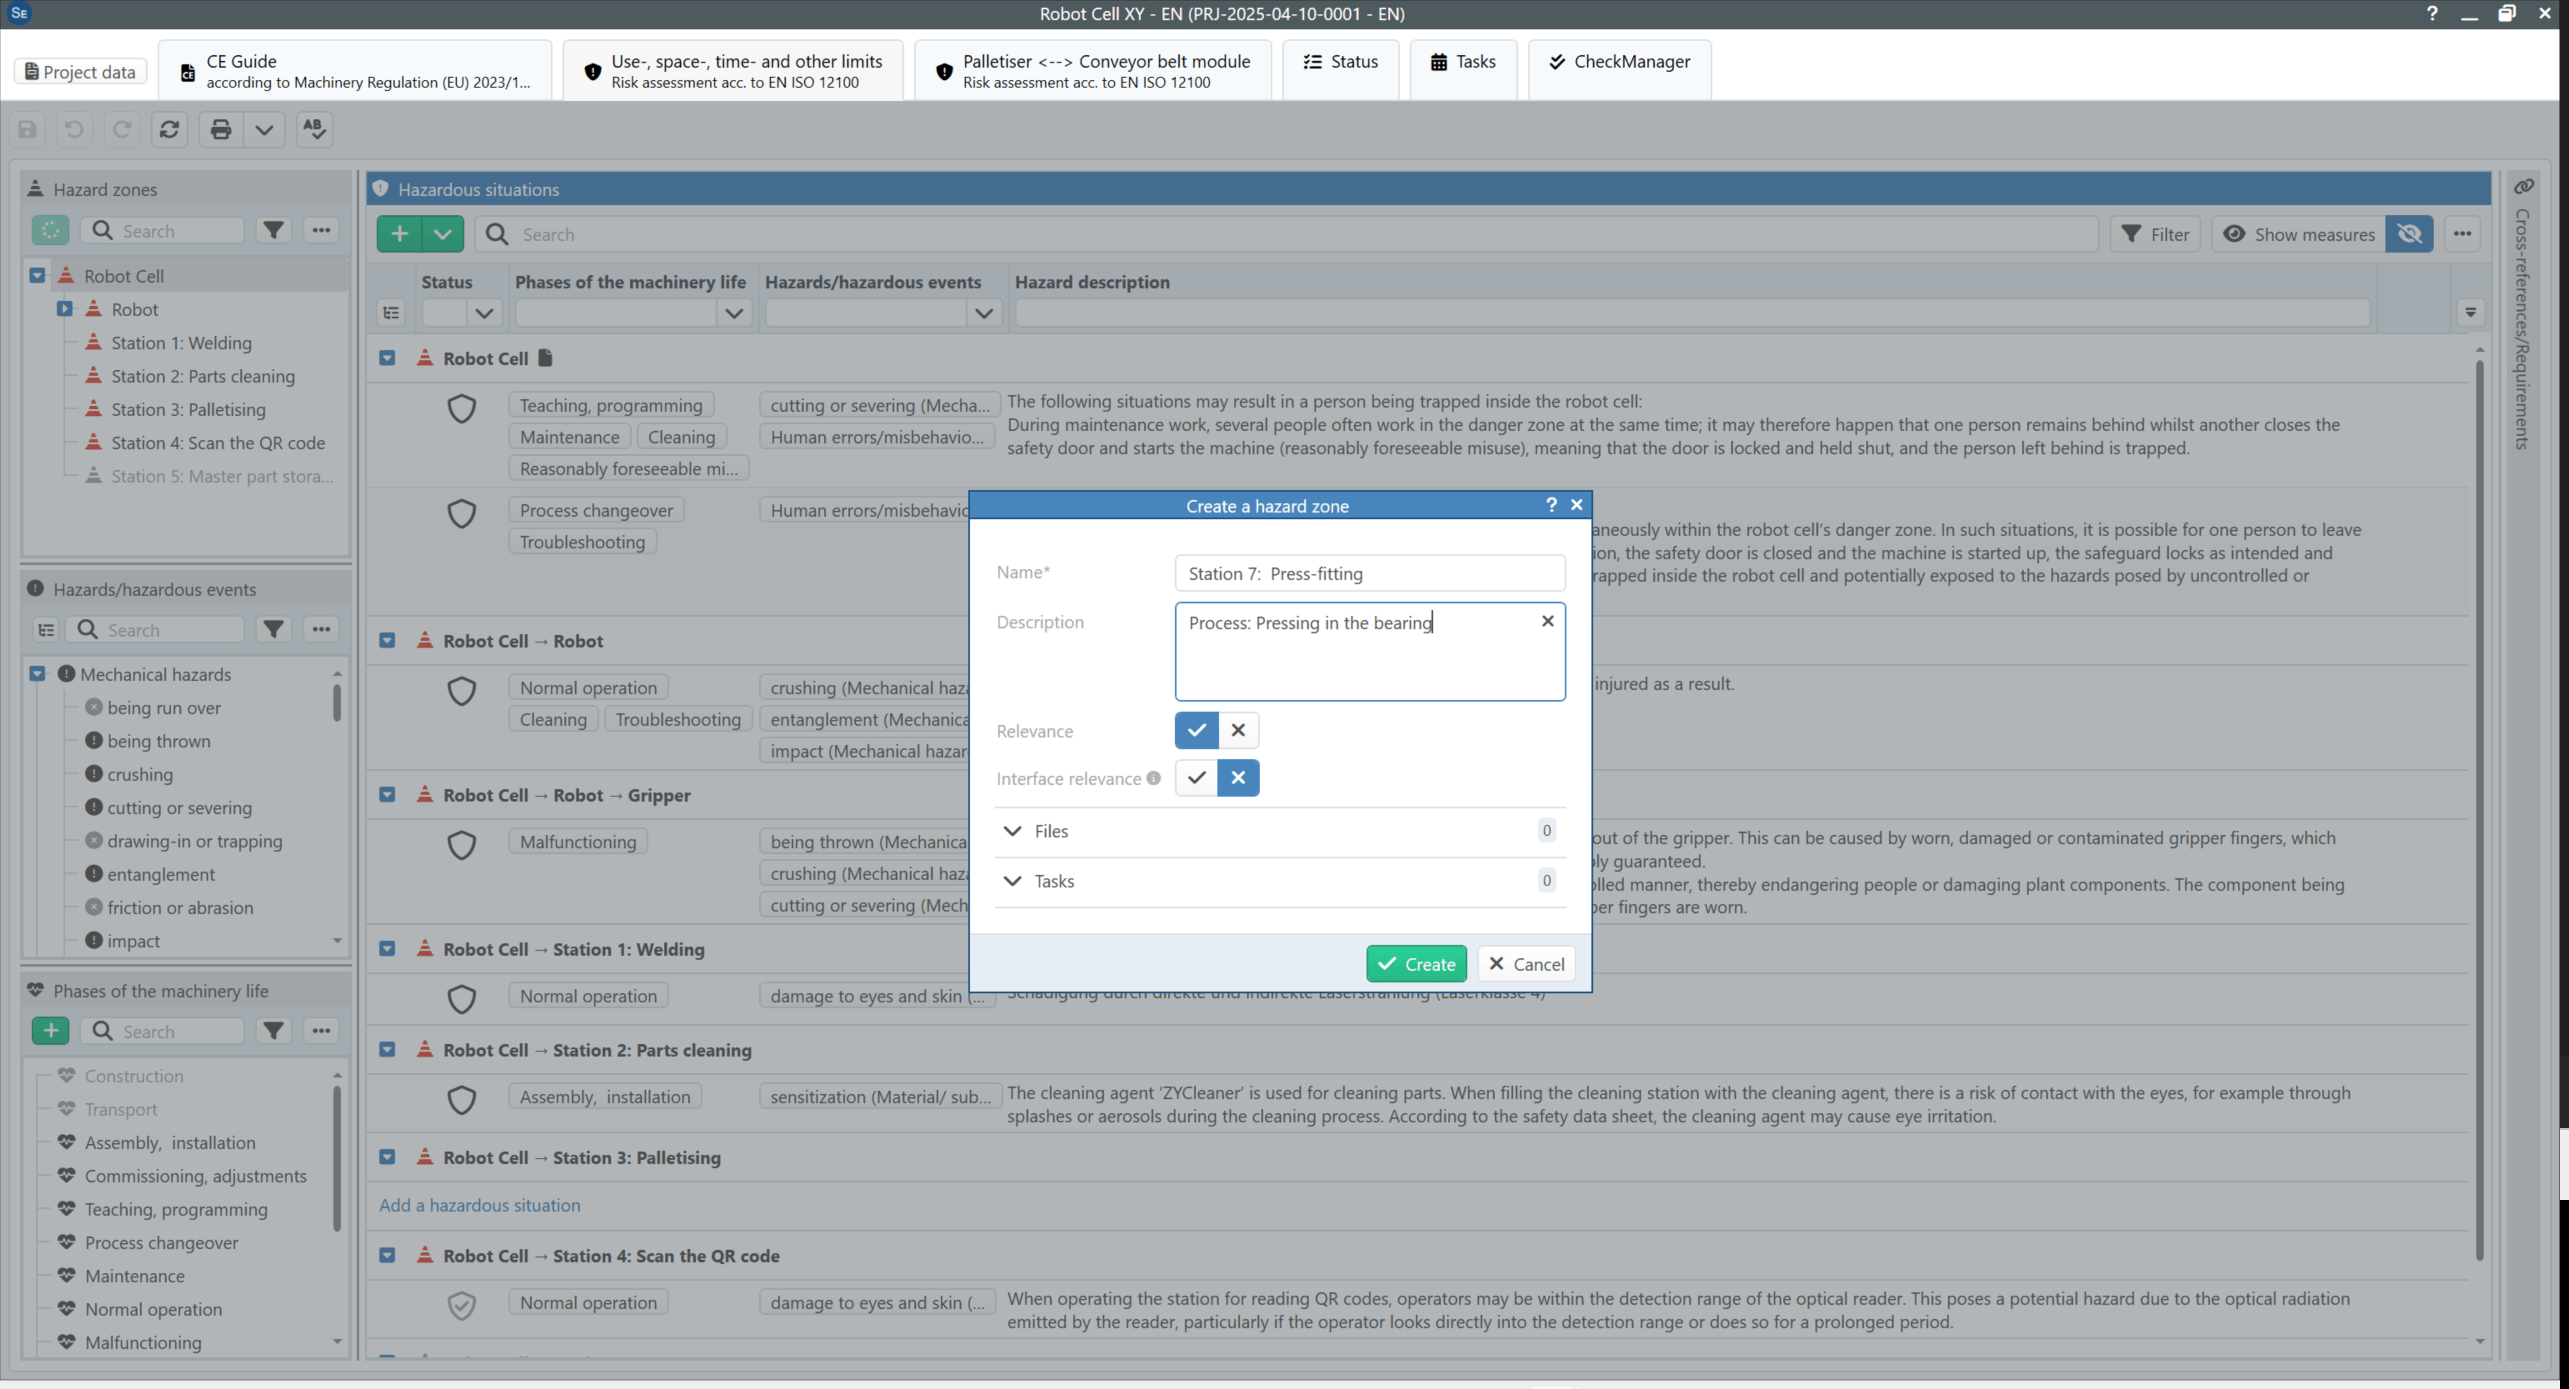Click Hazardous situations vertical scrollbar
Viewport: 2569px width, 1389px height.
2480,810
